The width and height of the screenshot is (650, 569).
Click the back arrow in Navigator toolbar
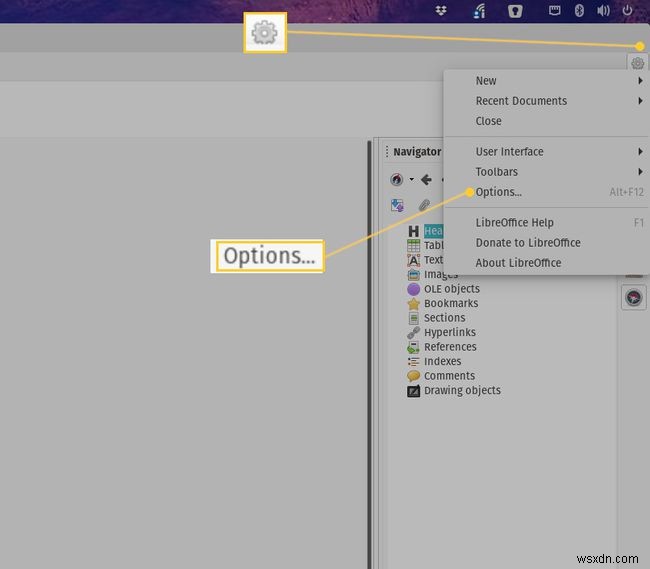426,179
